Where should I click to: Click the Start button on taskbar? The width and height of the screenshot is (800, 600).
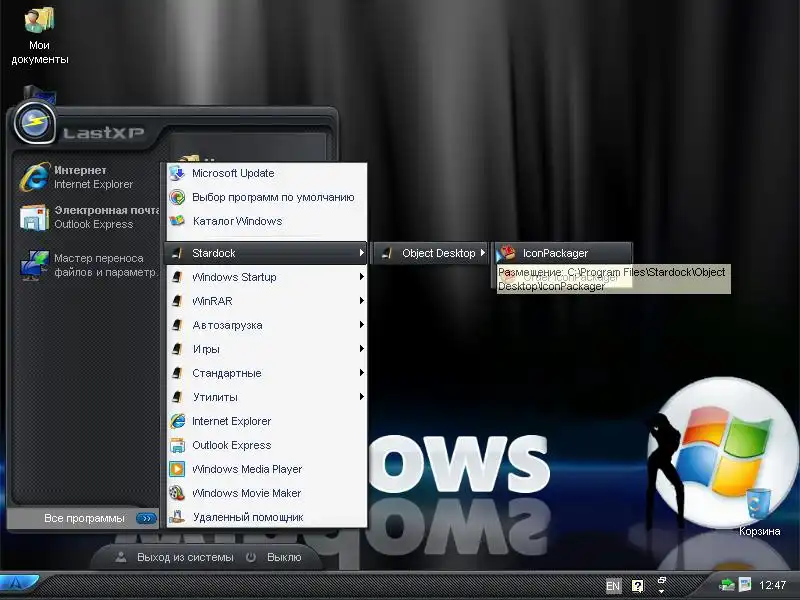click(x=18, y=583)
